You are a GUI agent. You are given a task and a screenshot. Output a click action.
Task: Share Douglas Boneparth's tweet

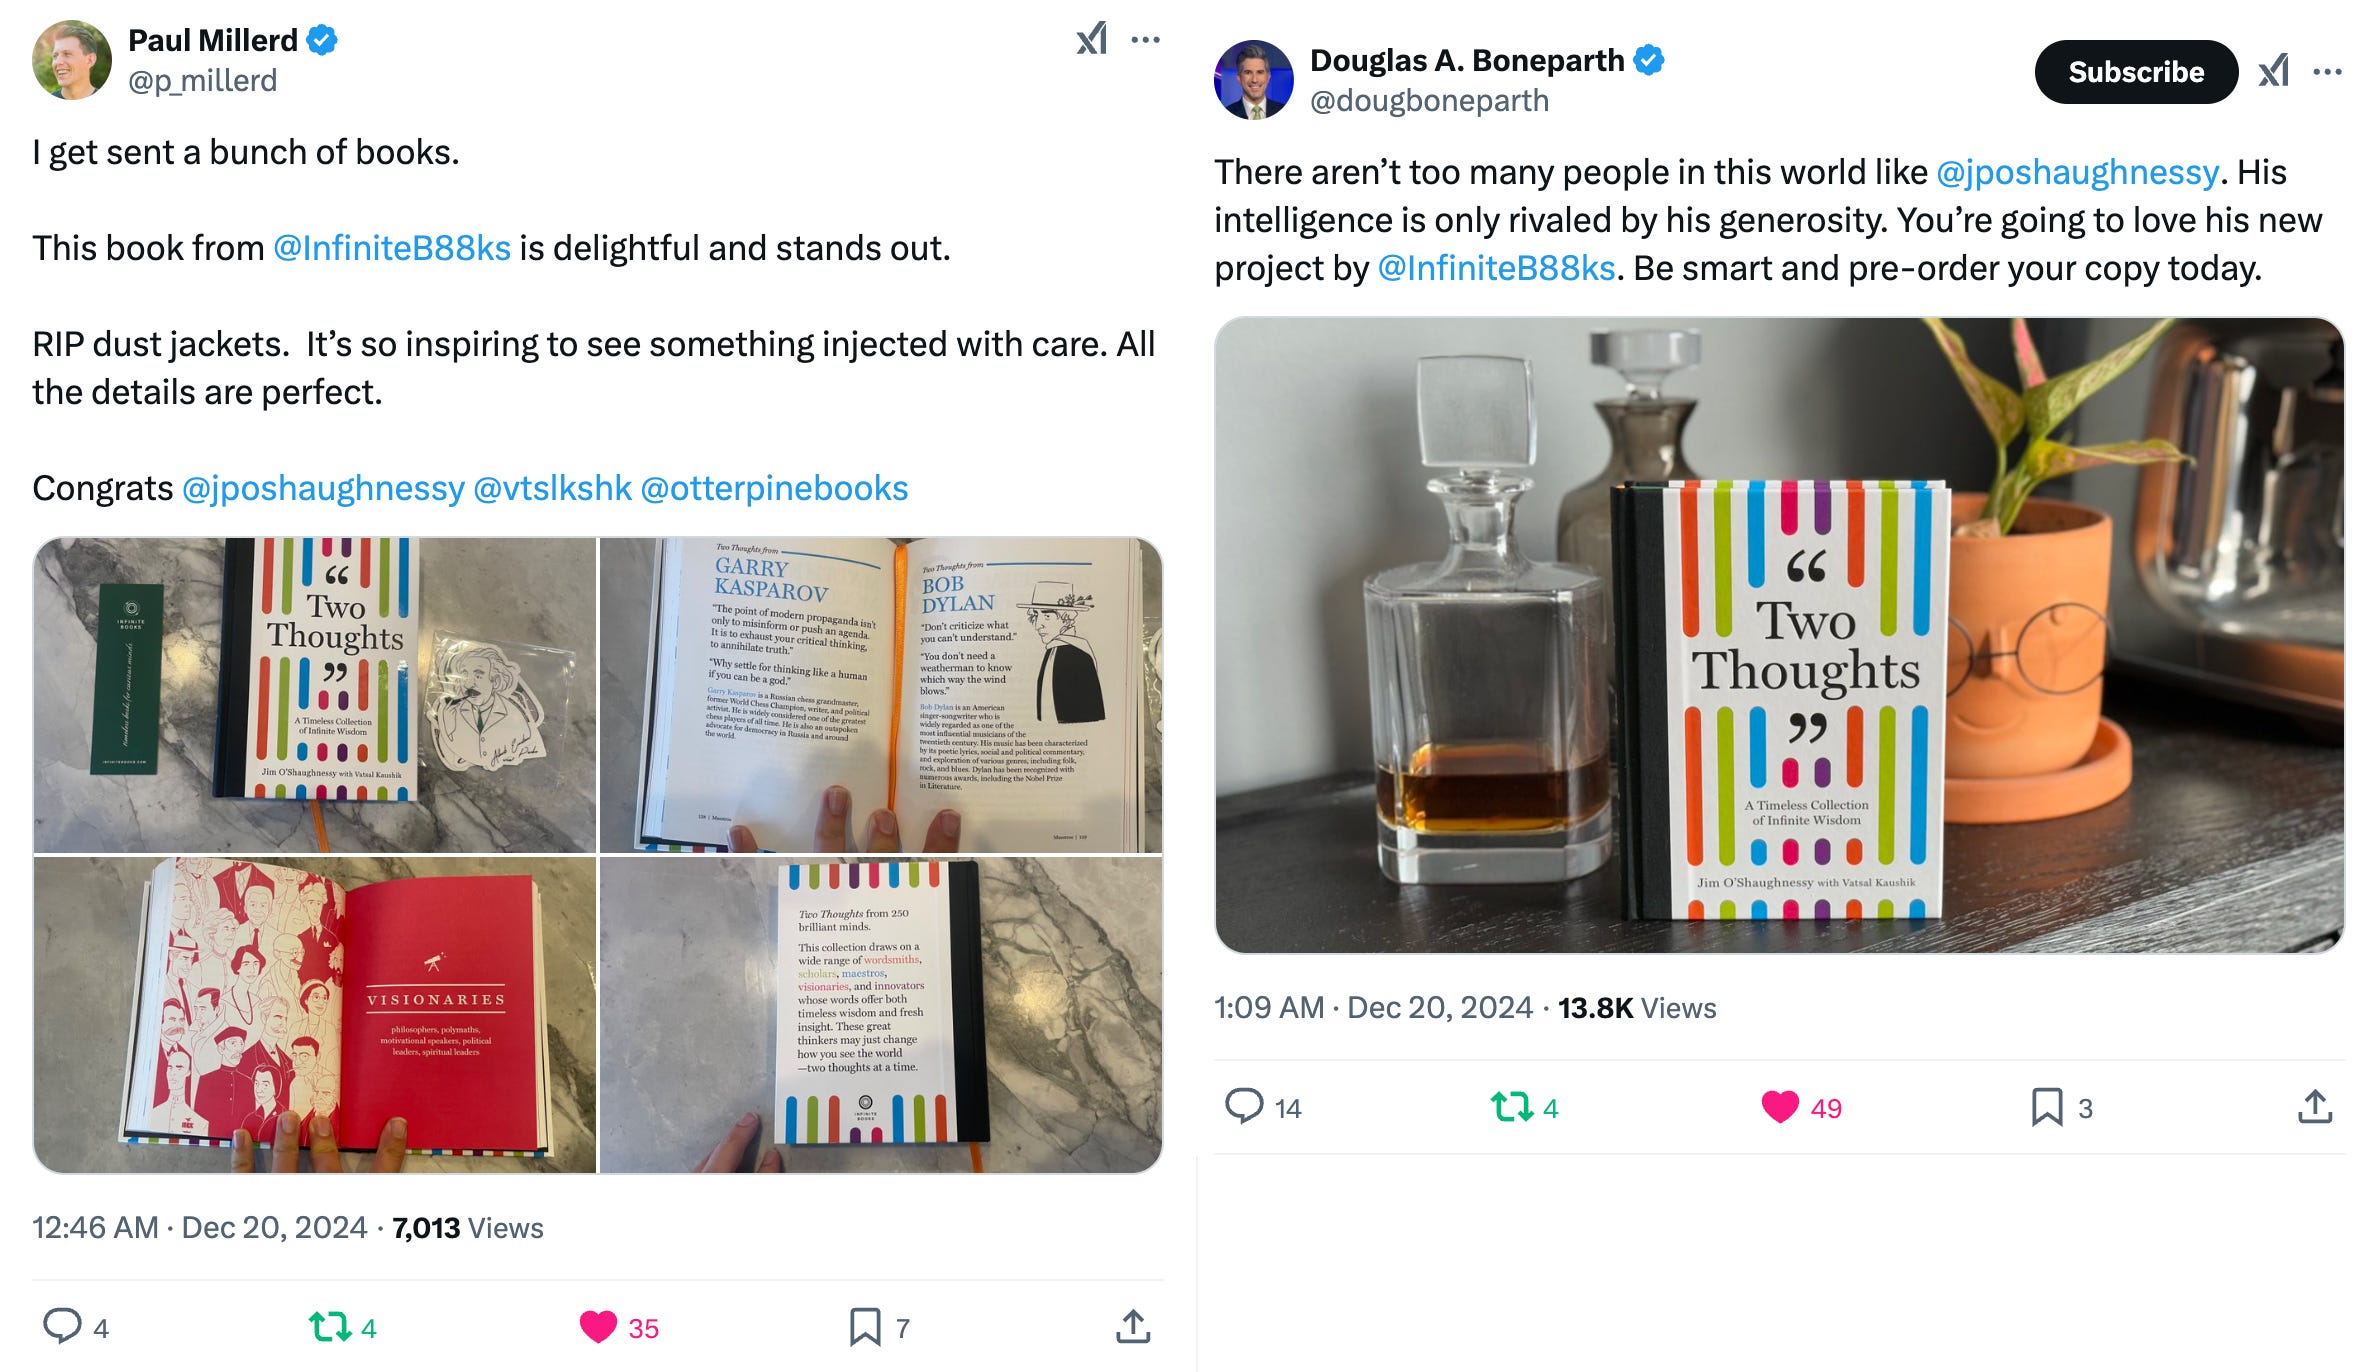pyautogui.click(x=2315, y=1106)
